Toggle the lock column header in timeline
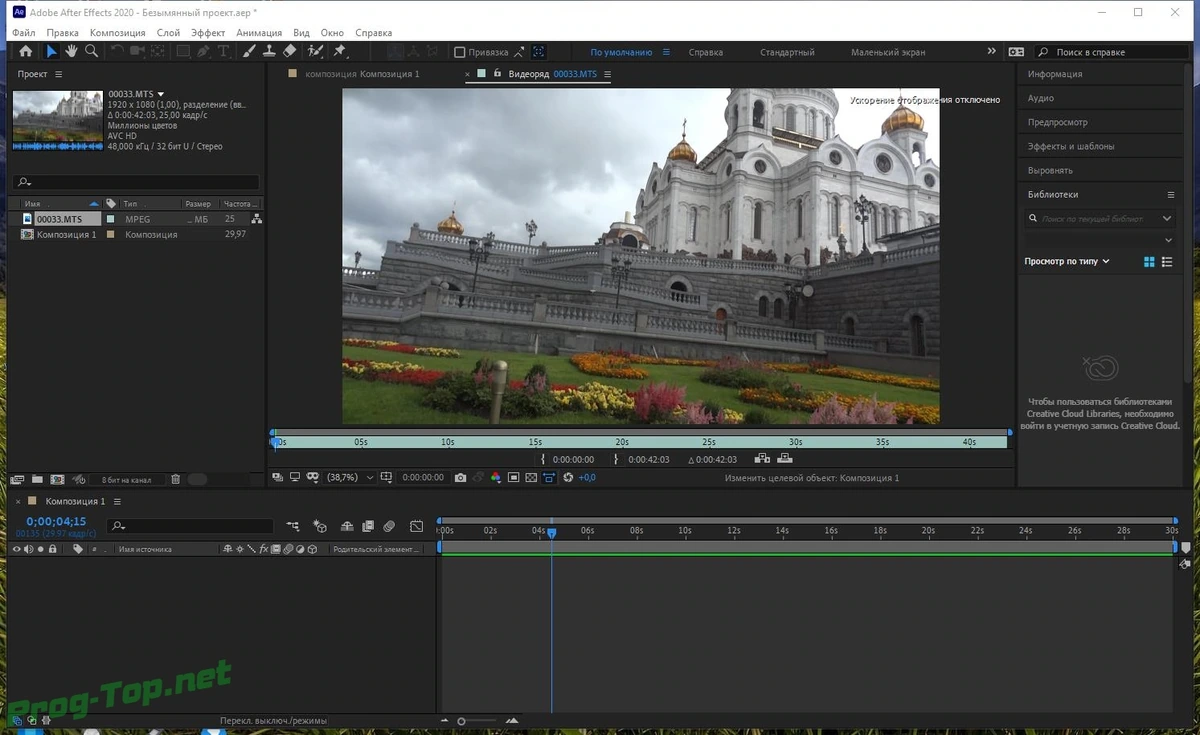The height and width of the screenshot is (735, 1200). (52, 549)
